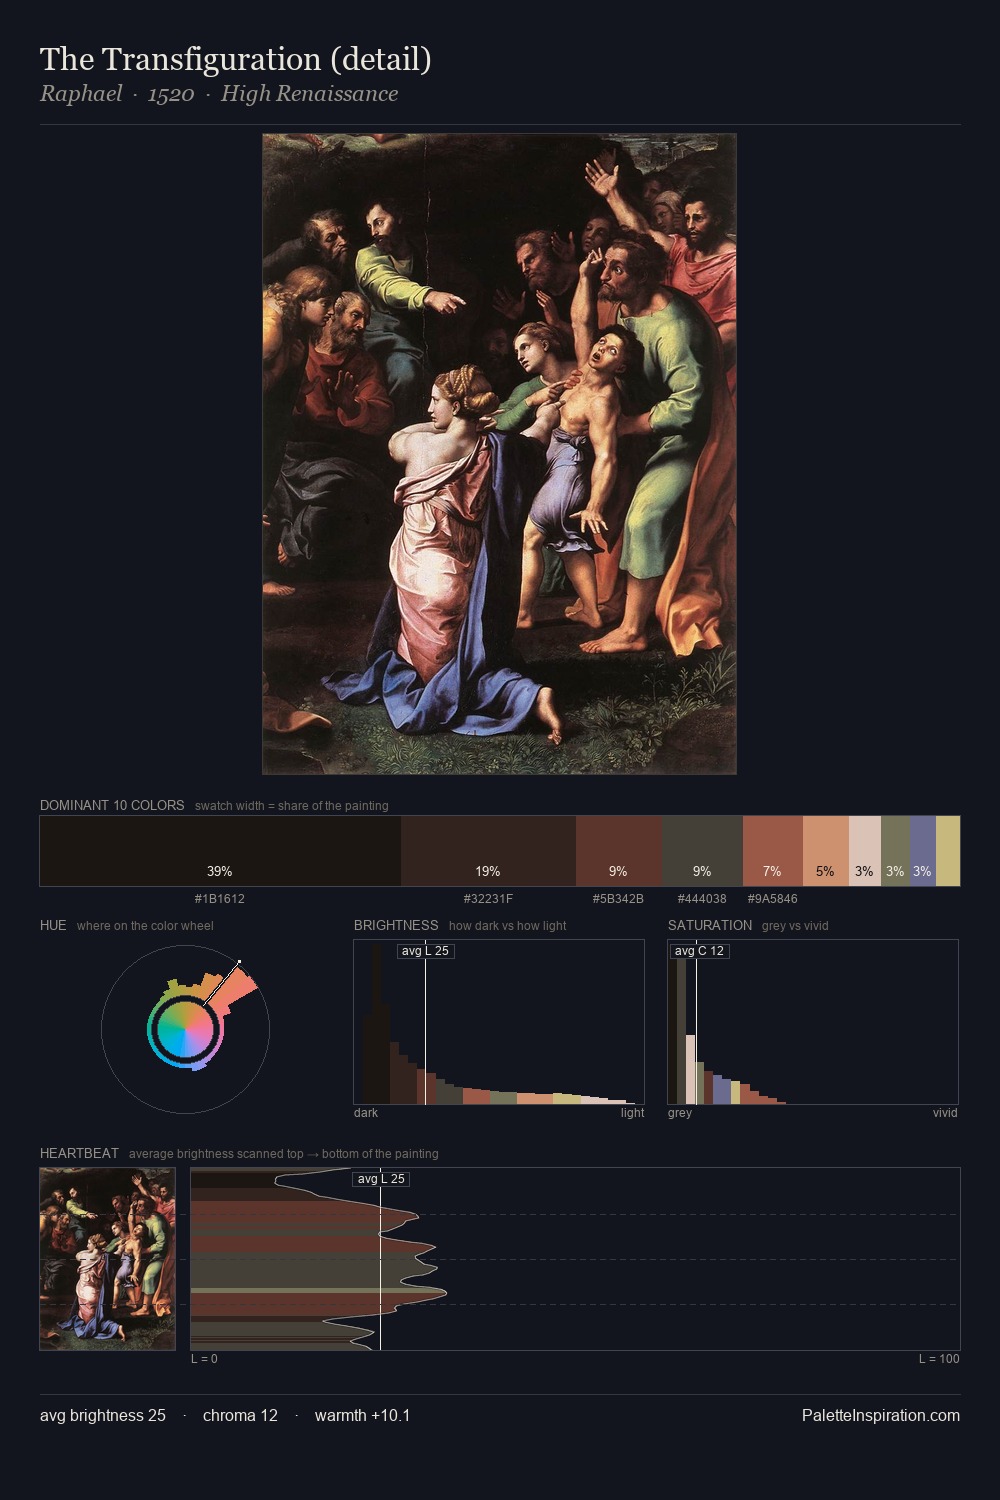Choose the 5% peach swatch
Image resolution: width=1000 pixels, height=1500 pixels.
[825, 851]
